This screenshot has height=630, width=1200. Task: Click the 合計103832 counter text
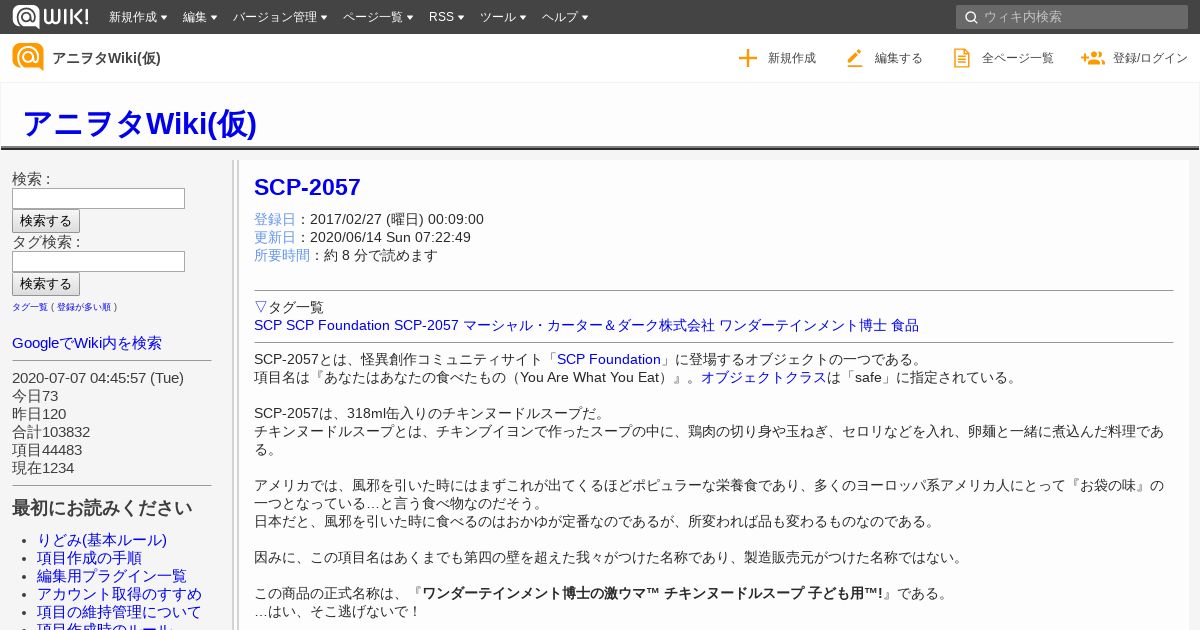51,432
